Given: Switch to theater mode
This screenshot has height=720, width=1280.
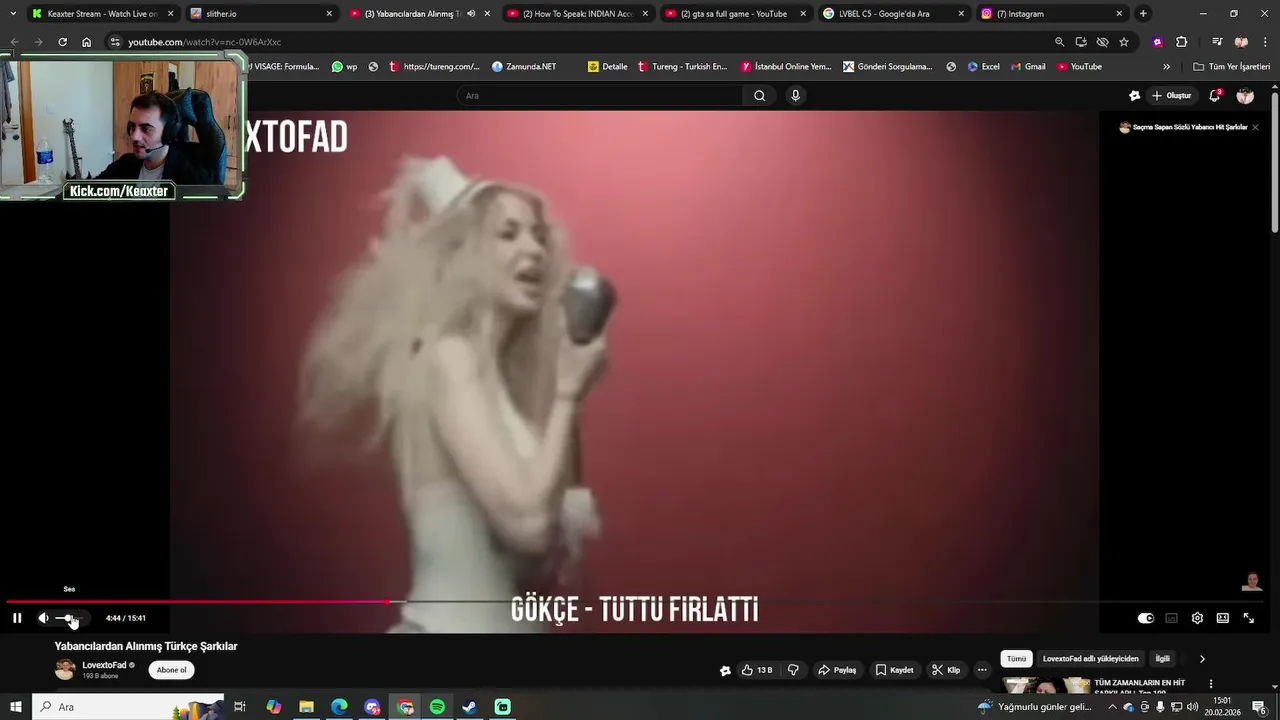Looking at the screenshot, I should point(1222,618).
